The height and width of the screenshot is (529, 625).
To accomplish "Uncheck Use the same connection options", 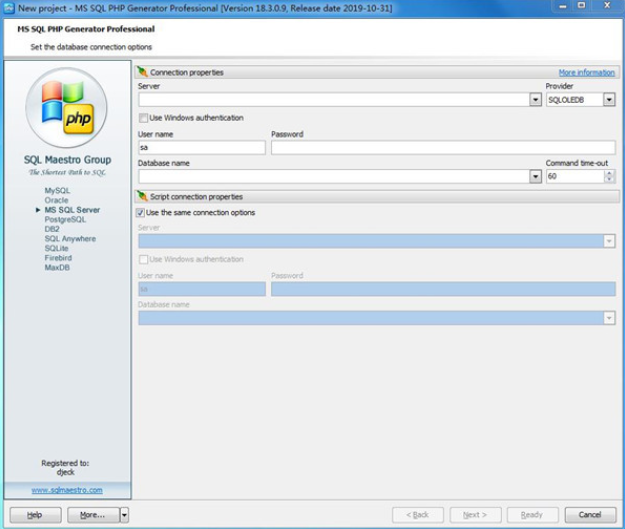I will pyautogui.click(x=141, y=213).
